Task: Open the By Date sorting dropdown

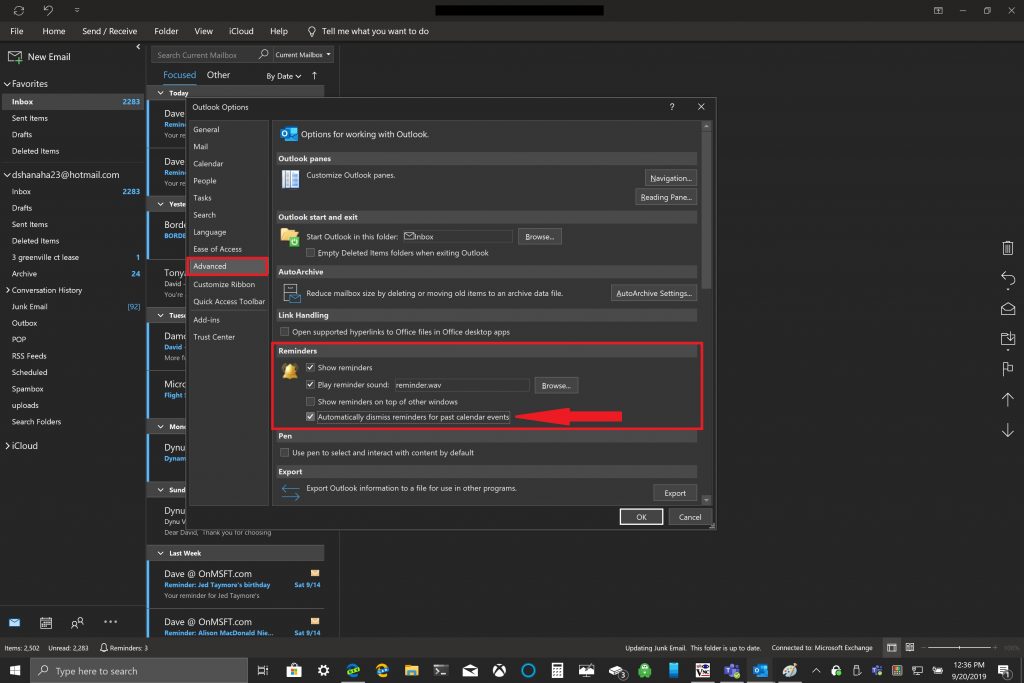Action: [285, 75]
